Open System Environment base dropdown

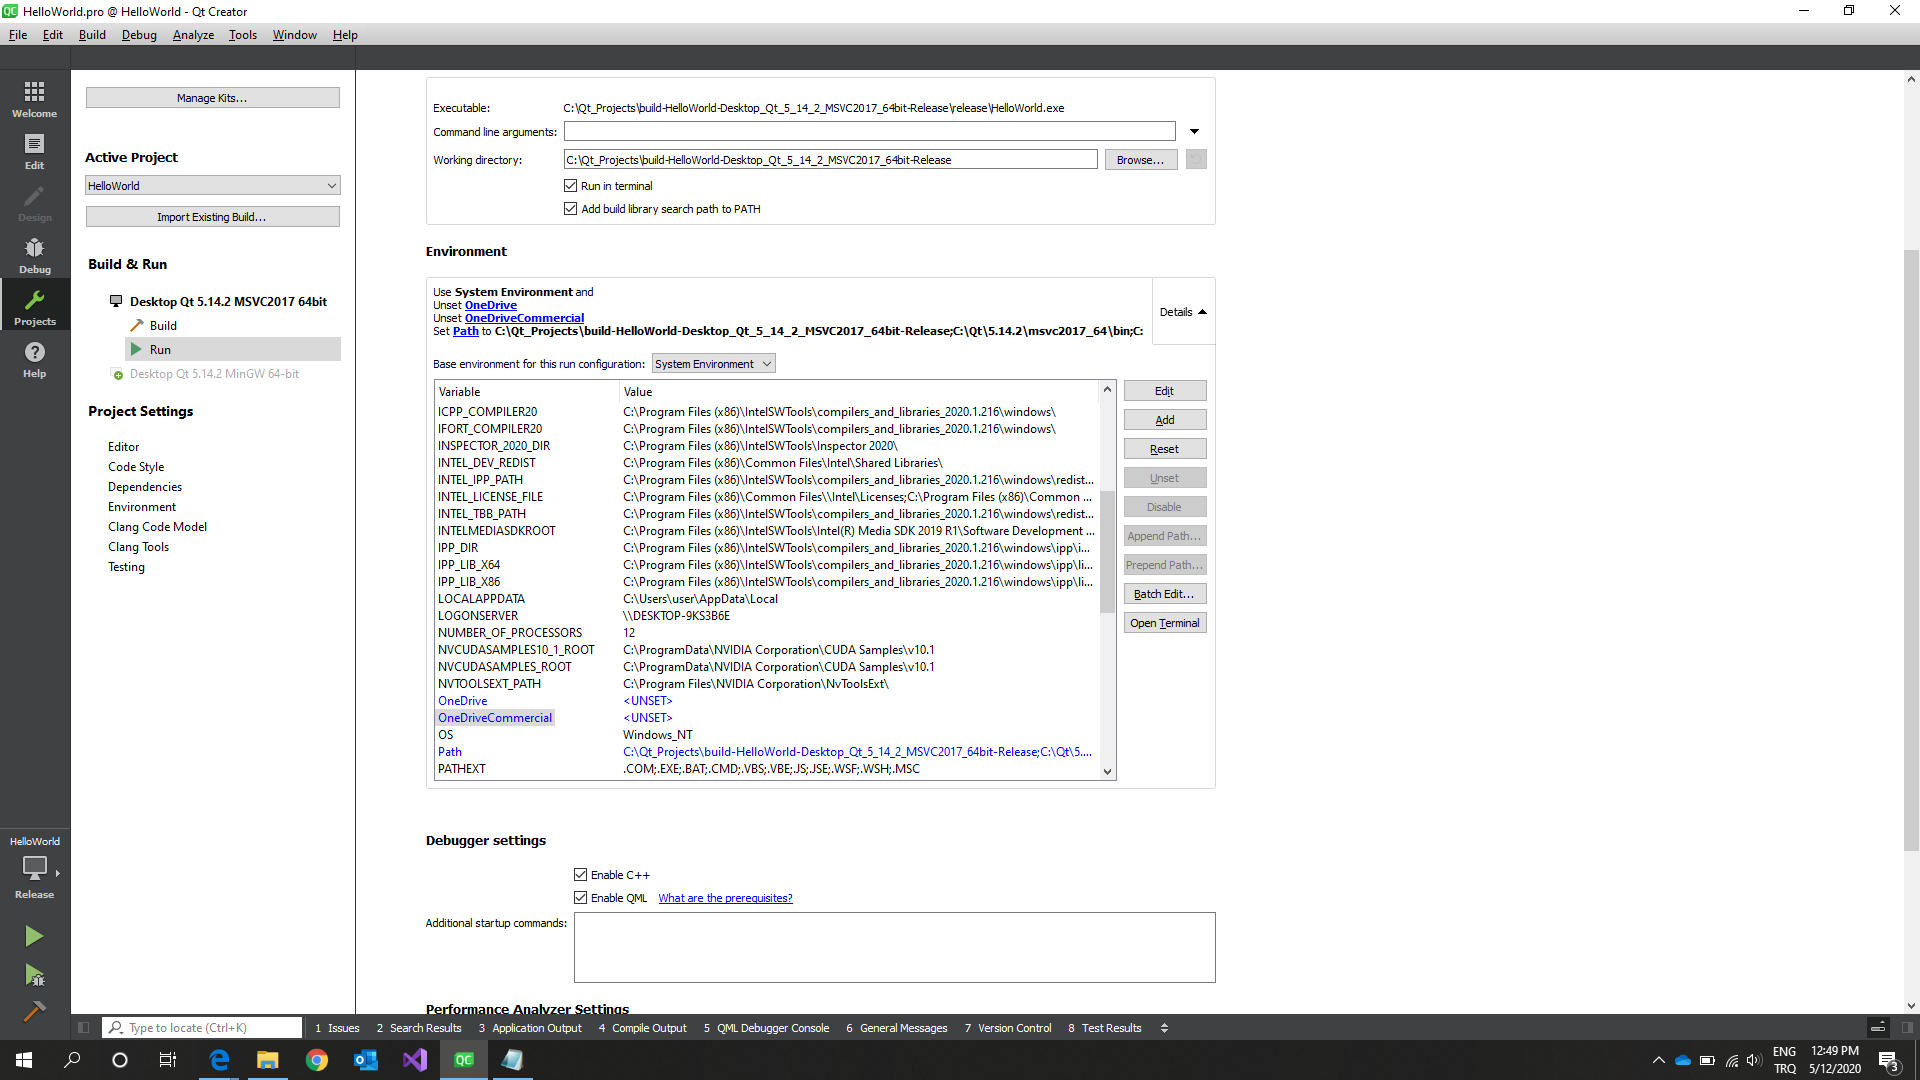pos(713,364)
